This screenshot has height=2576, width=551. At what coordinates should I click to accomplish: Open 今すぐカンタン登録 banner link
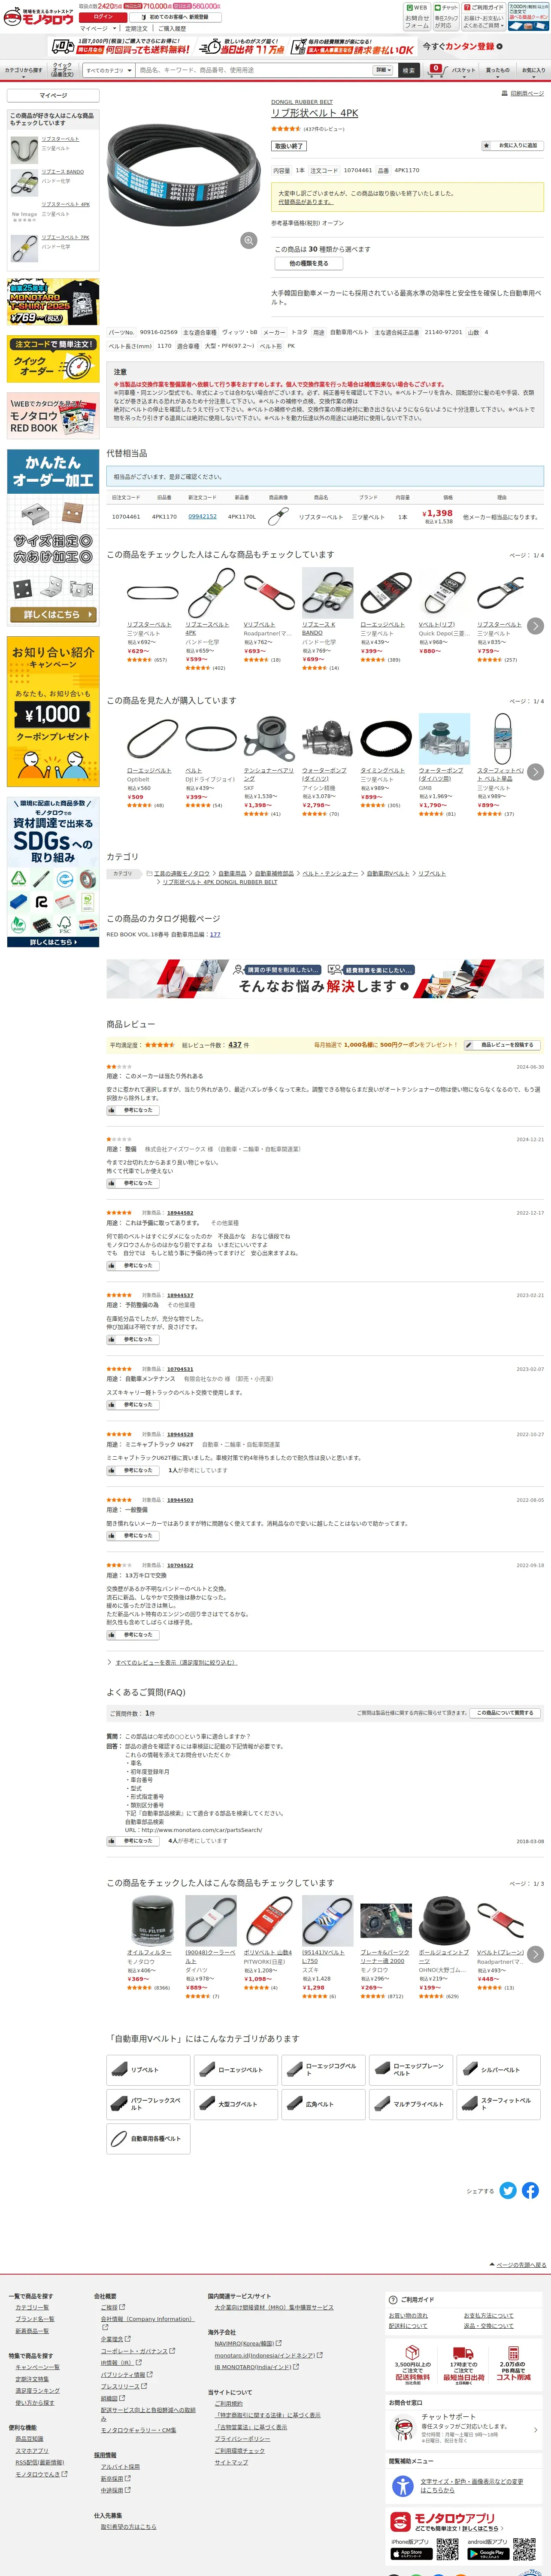coord(463,46)
